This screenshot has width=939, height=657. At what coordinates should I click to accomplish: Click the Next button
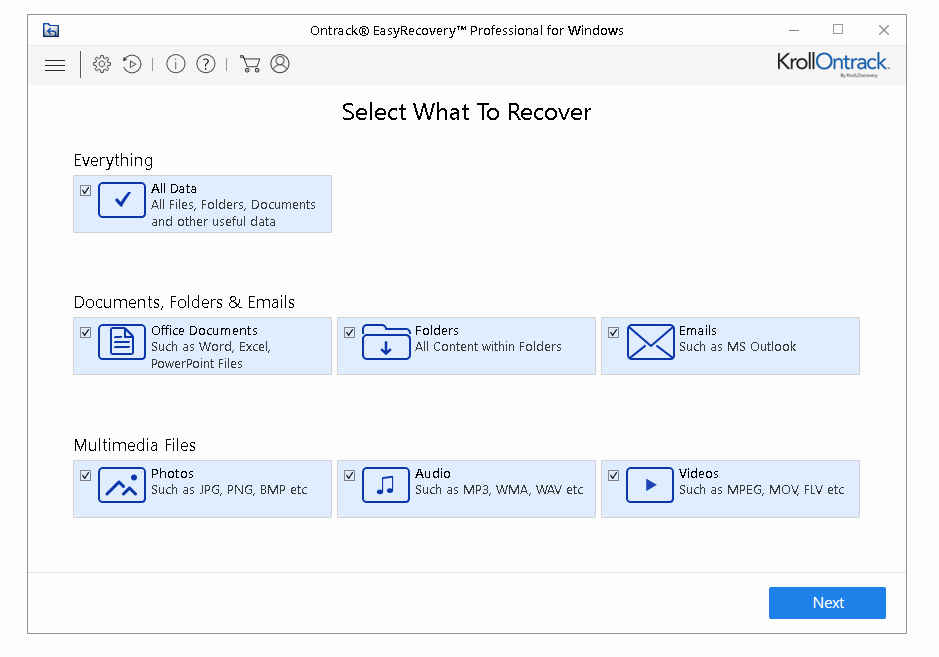pos(827,602)
